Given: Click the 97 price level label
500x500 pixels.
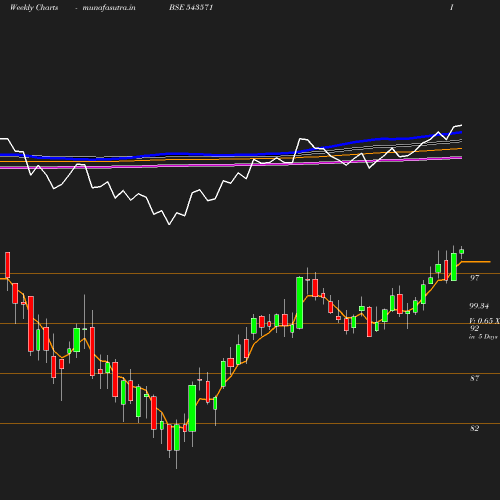Looking at the screenshot, I should coord(475,278).
